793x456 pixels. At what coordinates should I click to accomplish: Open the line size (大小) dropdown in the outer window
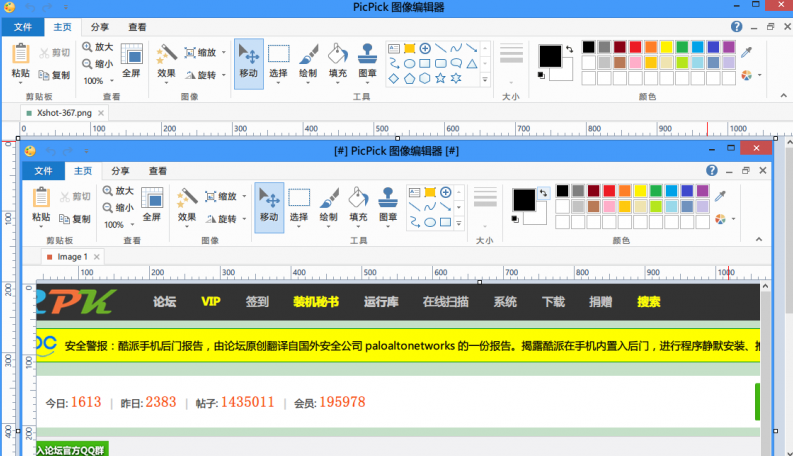pyautogui.click(x=511, y=82)
